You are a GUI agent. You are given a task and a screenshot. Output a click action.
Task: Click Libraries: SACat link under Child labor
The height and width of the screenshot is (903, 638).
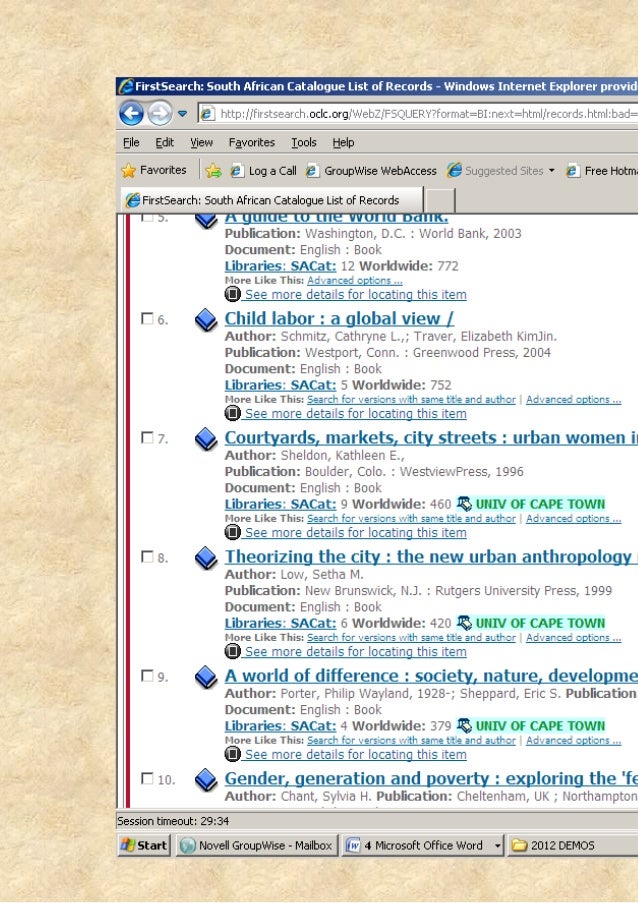coord(280,385)
